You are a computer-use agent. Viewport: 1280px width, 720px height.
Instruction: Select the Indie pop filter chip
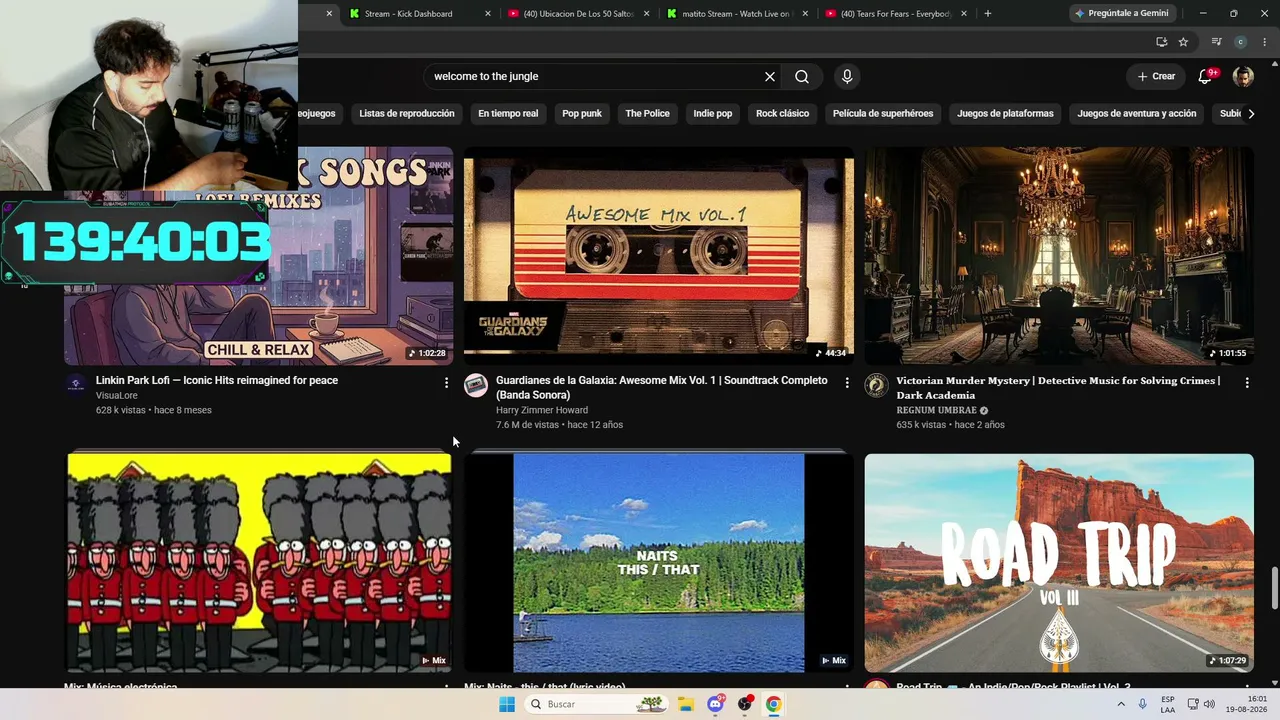[x=713, y=114]
